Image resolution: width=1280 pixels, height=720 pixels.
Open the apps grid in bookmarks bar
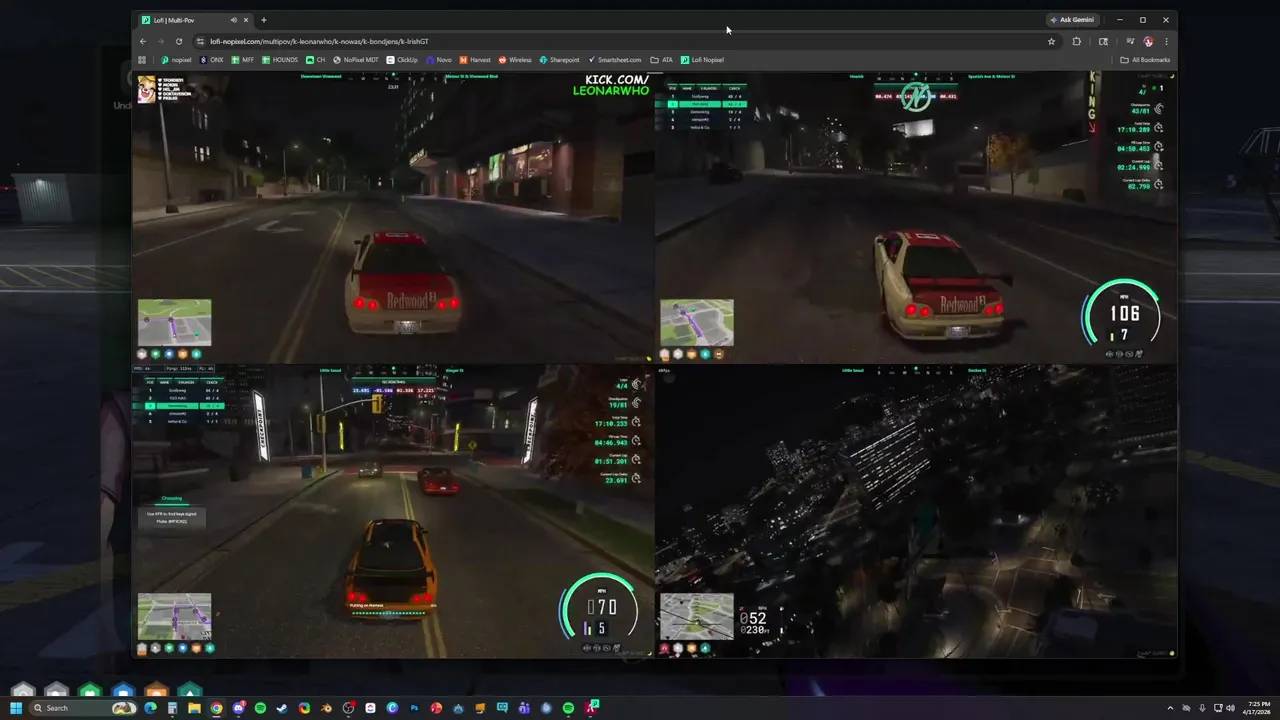coord(142,60)
